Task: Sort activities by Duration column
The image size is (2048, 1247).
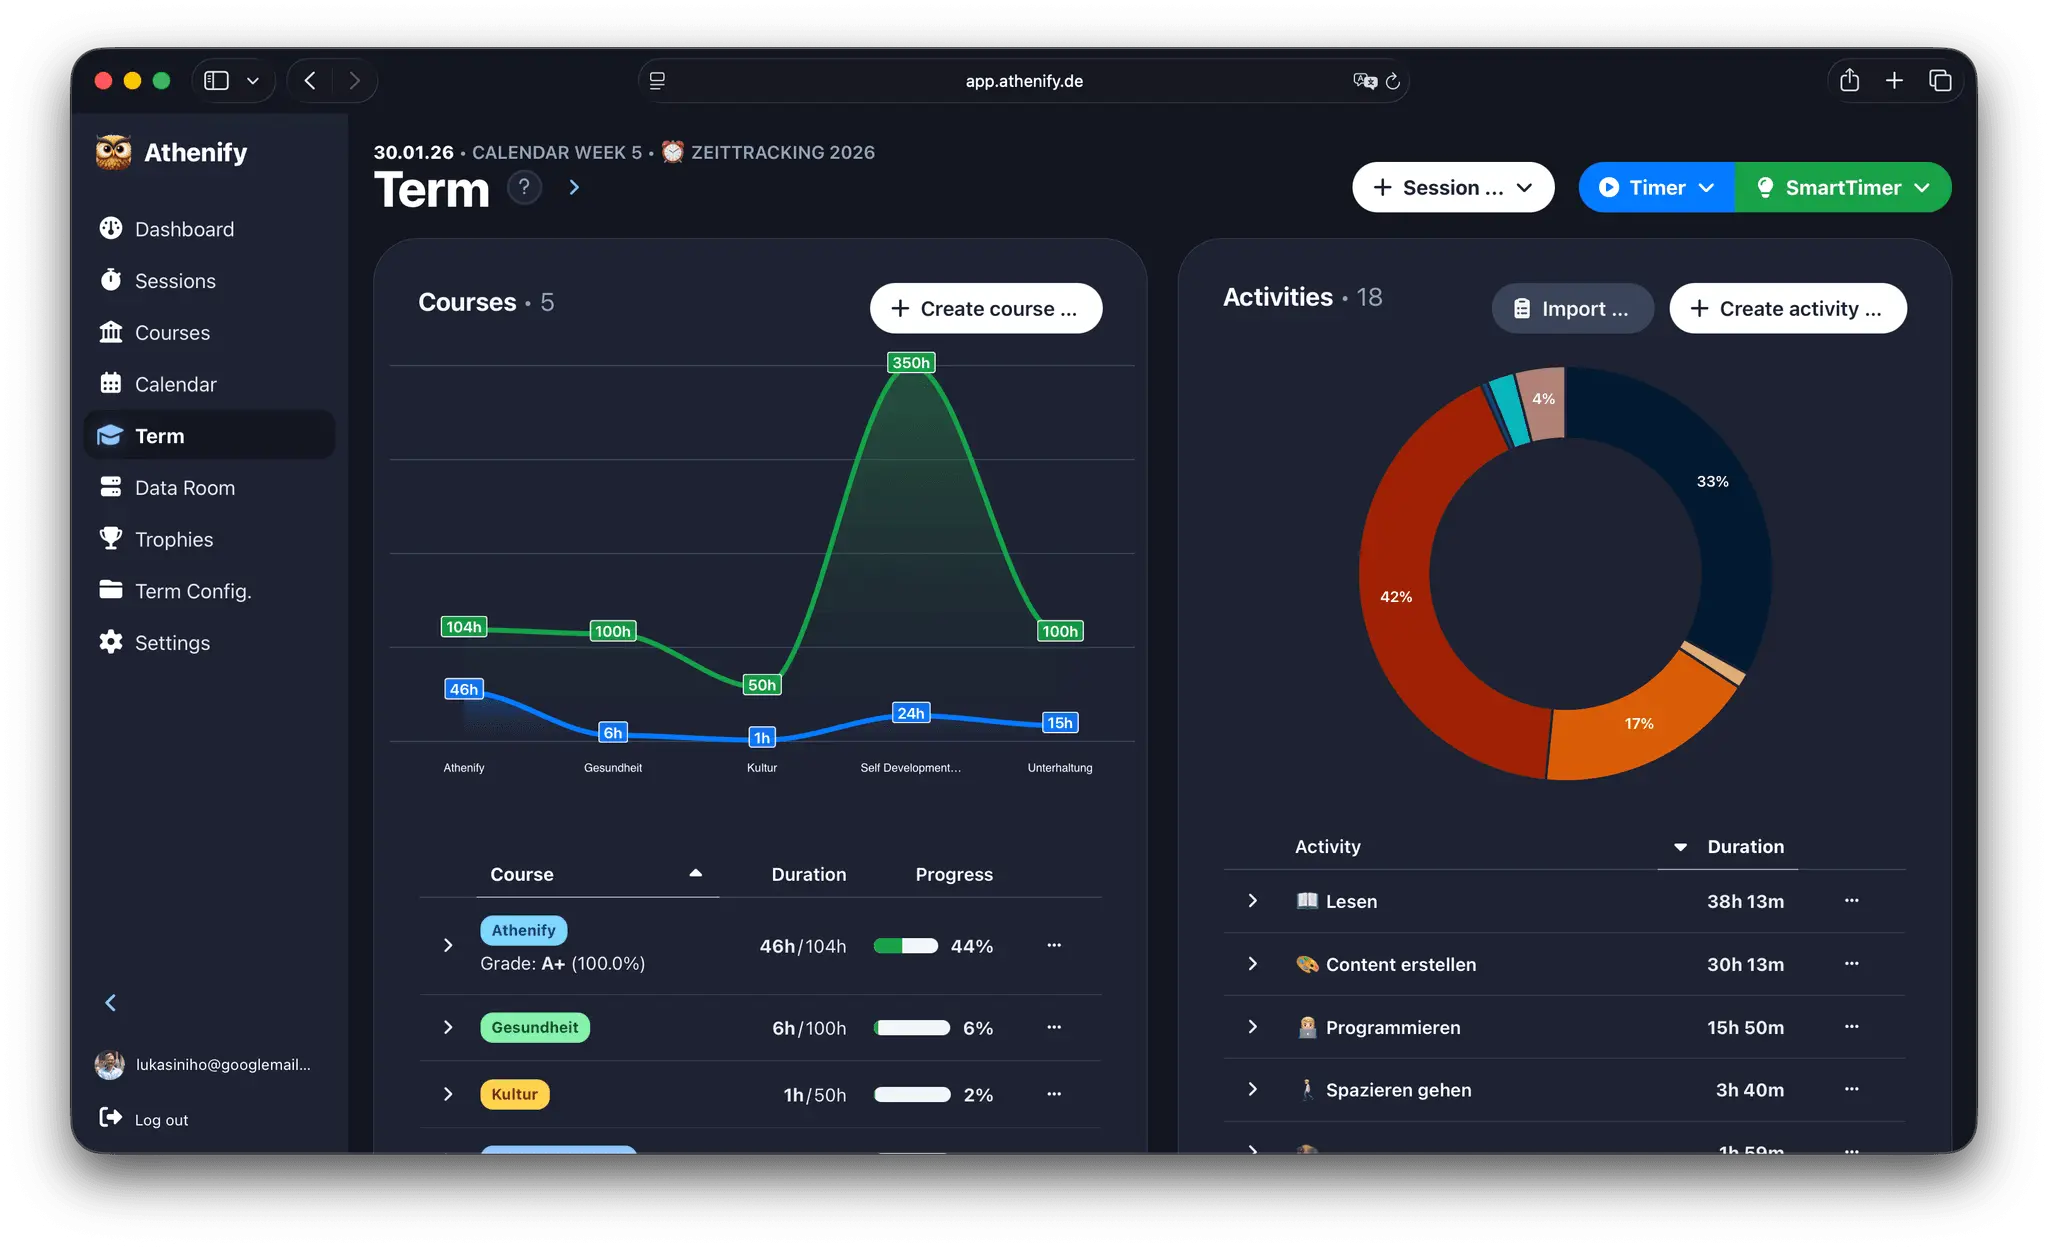Action: coord(1728,847)
